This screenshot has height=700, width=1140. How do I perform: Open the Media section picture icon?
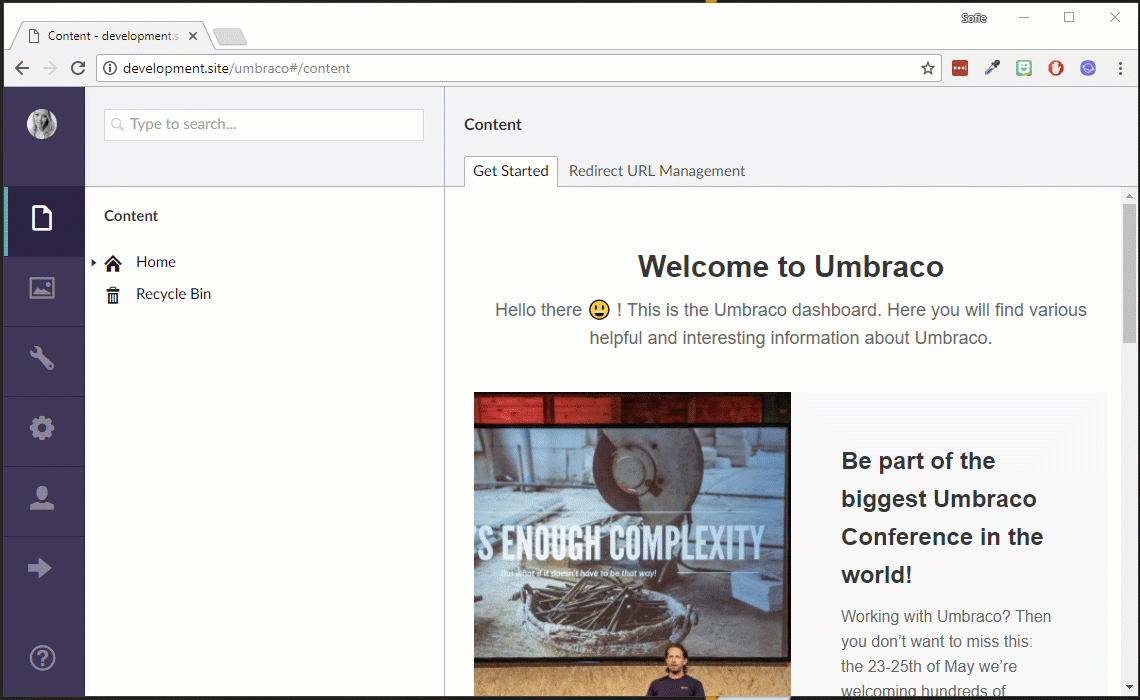(x=42, y=288)
